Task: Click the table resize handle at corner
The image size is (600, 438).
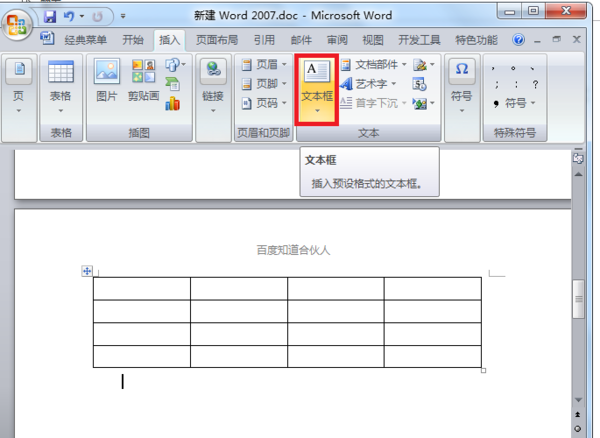Action: (x=483, y=370)
